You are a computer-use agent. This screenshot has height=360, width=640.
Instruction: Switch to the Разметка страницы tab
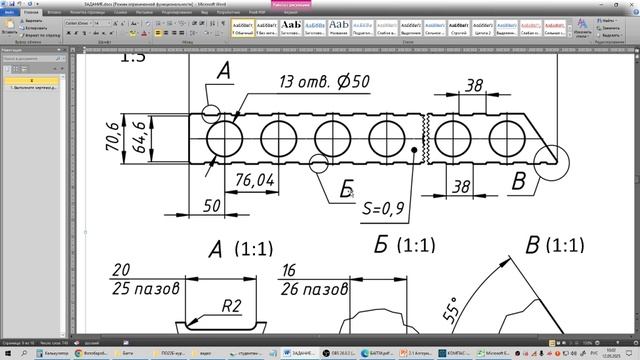coord(87,13)
